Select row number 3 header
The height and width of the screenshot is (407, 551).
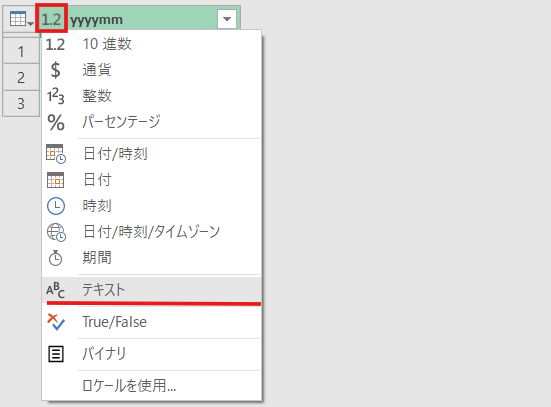tap(21, 103)
